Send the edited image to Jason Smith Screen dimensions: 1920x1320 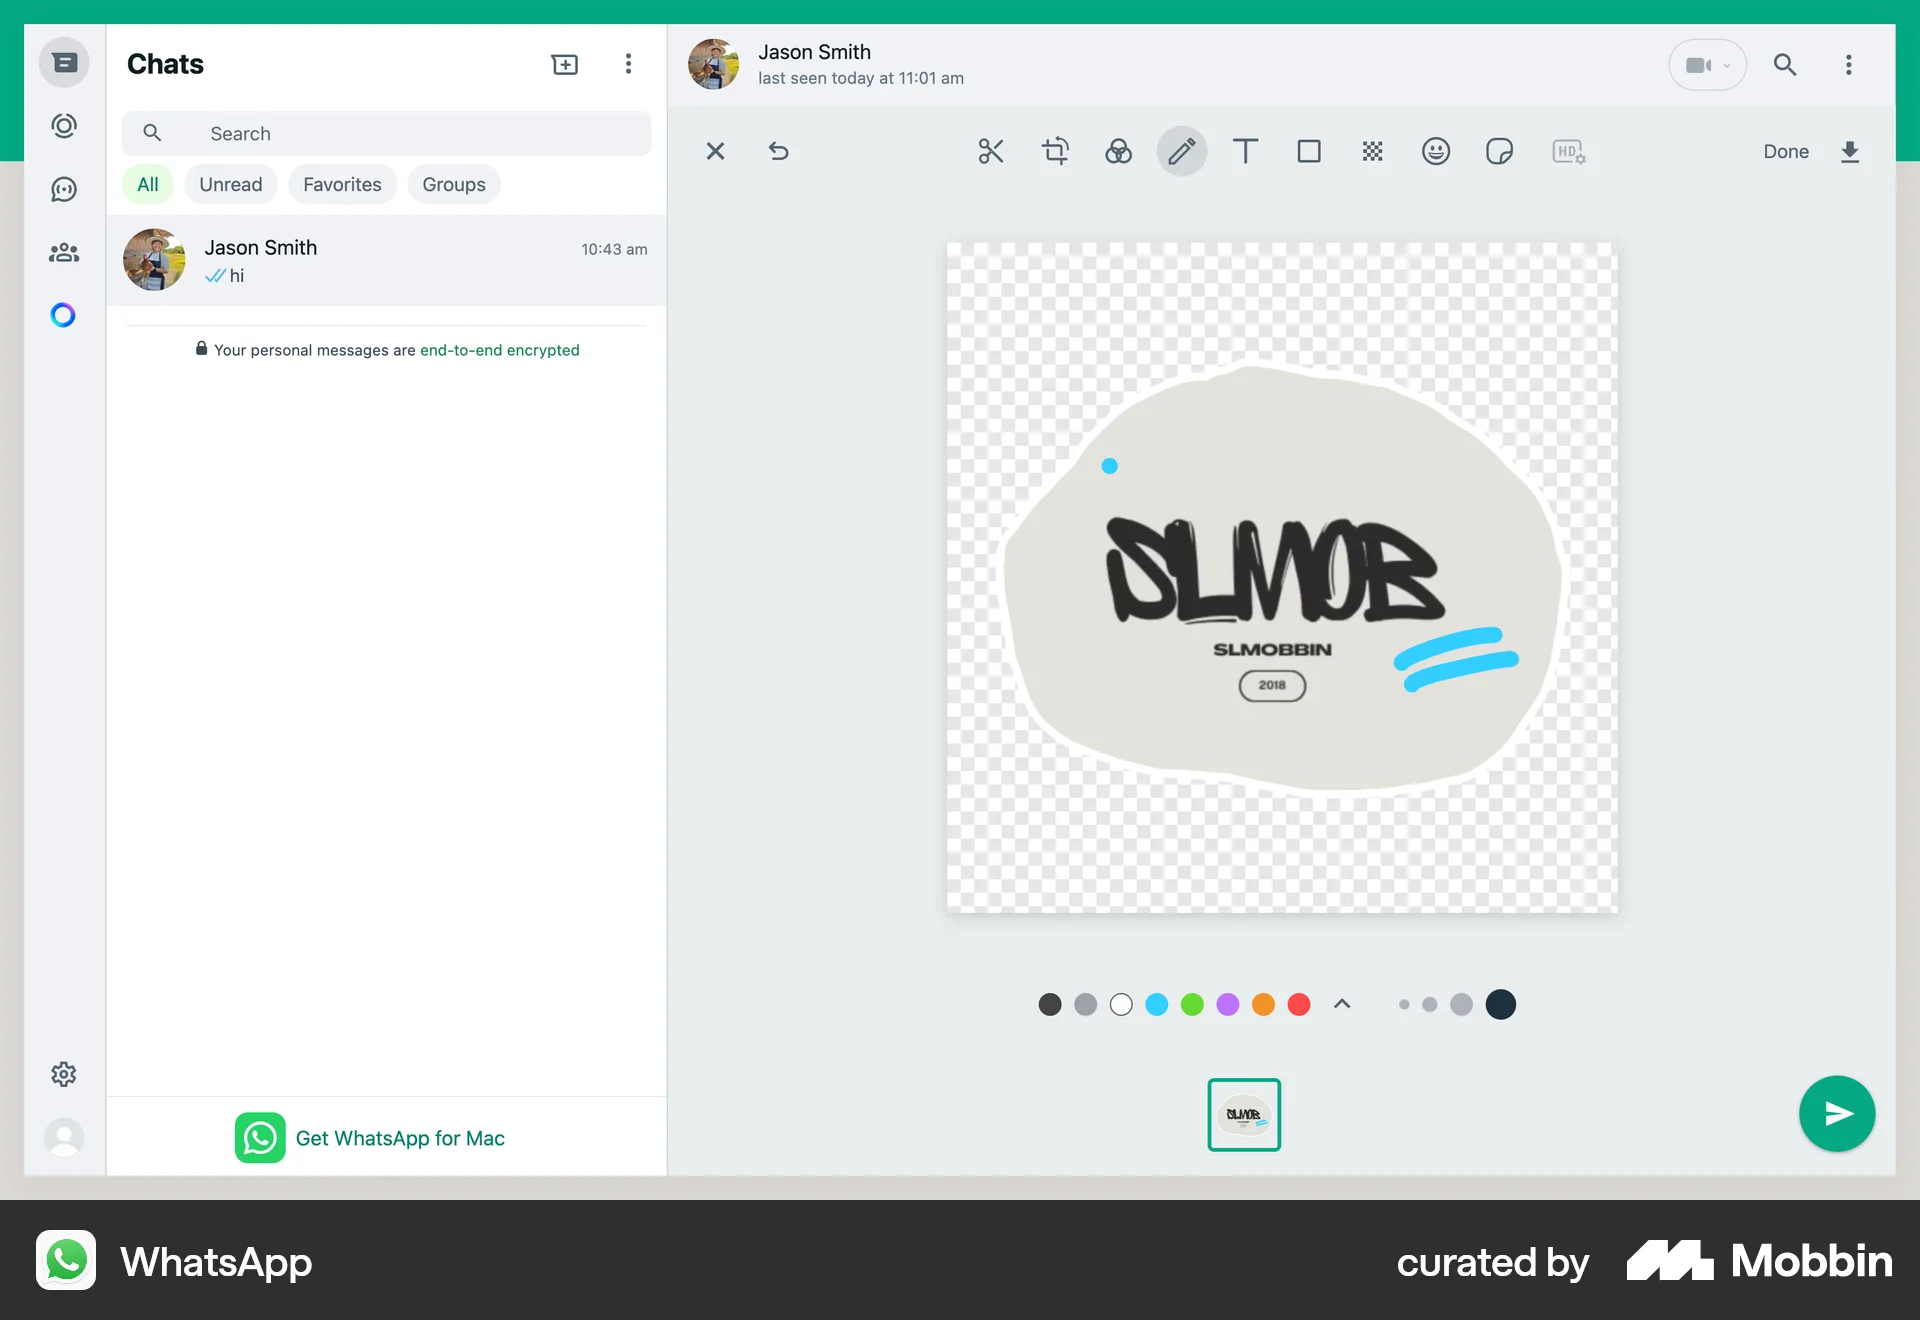pos(1837,1113)
